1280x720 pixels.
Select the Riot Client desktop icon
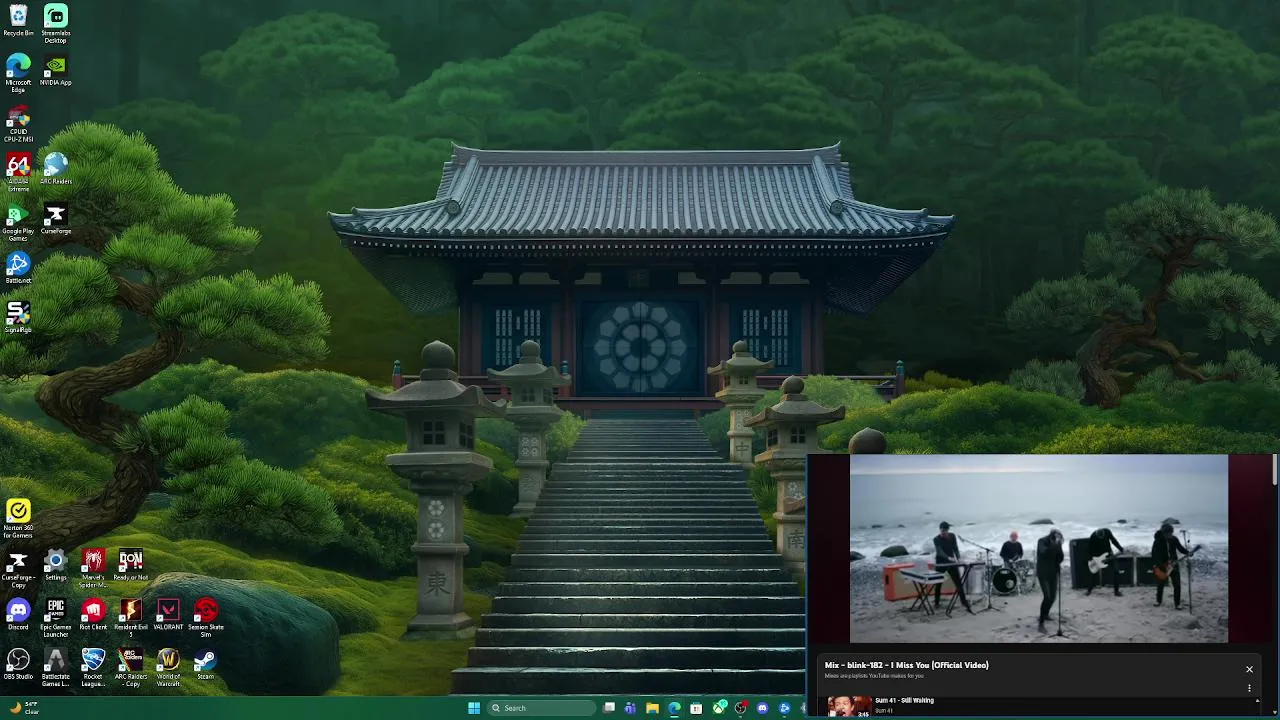93,614
